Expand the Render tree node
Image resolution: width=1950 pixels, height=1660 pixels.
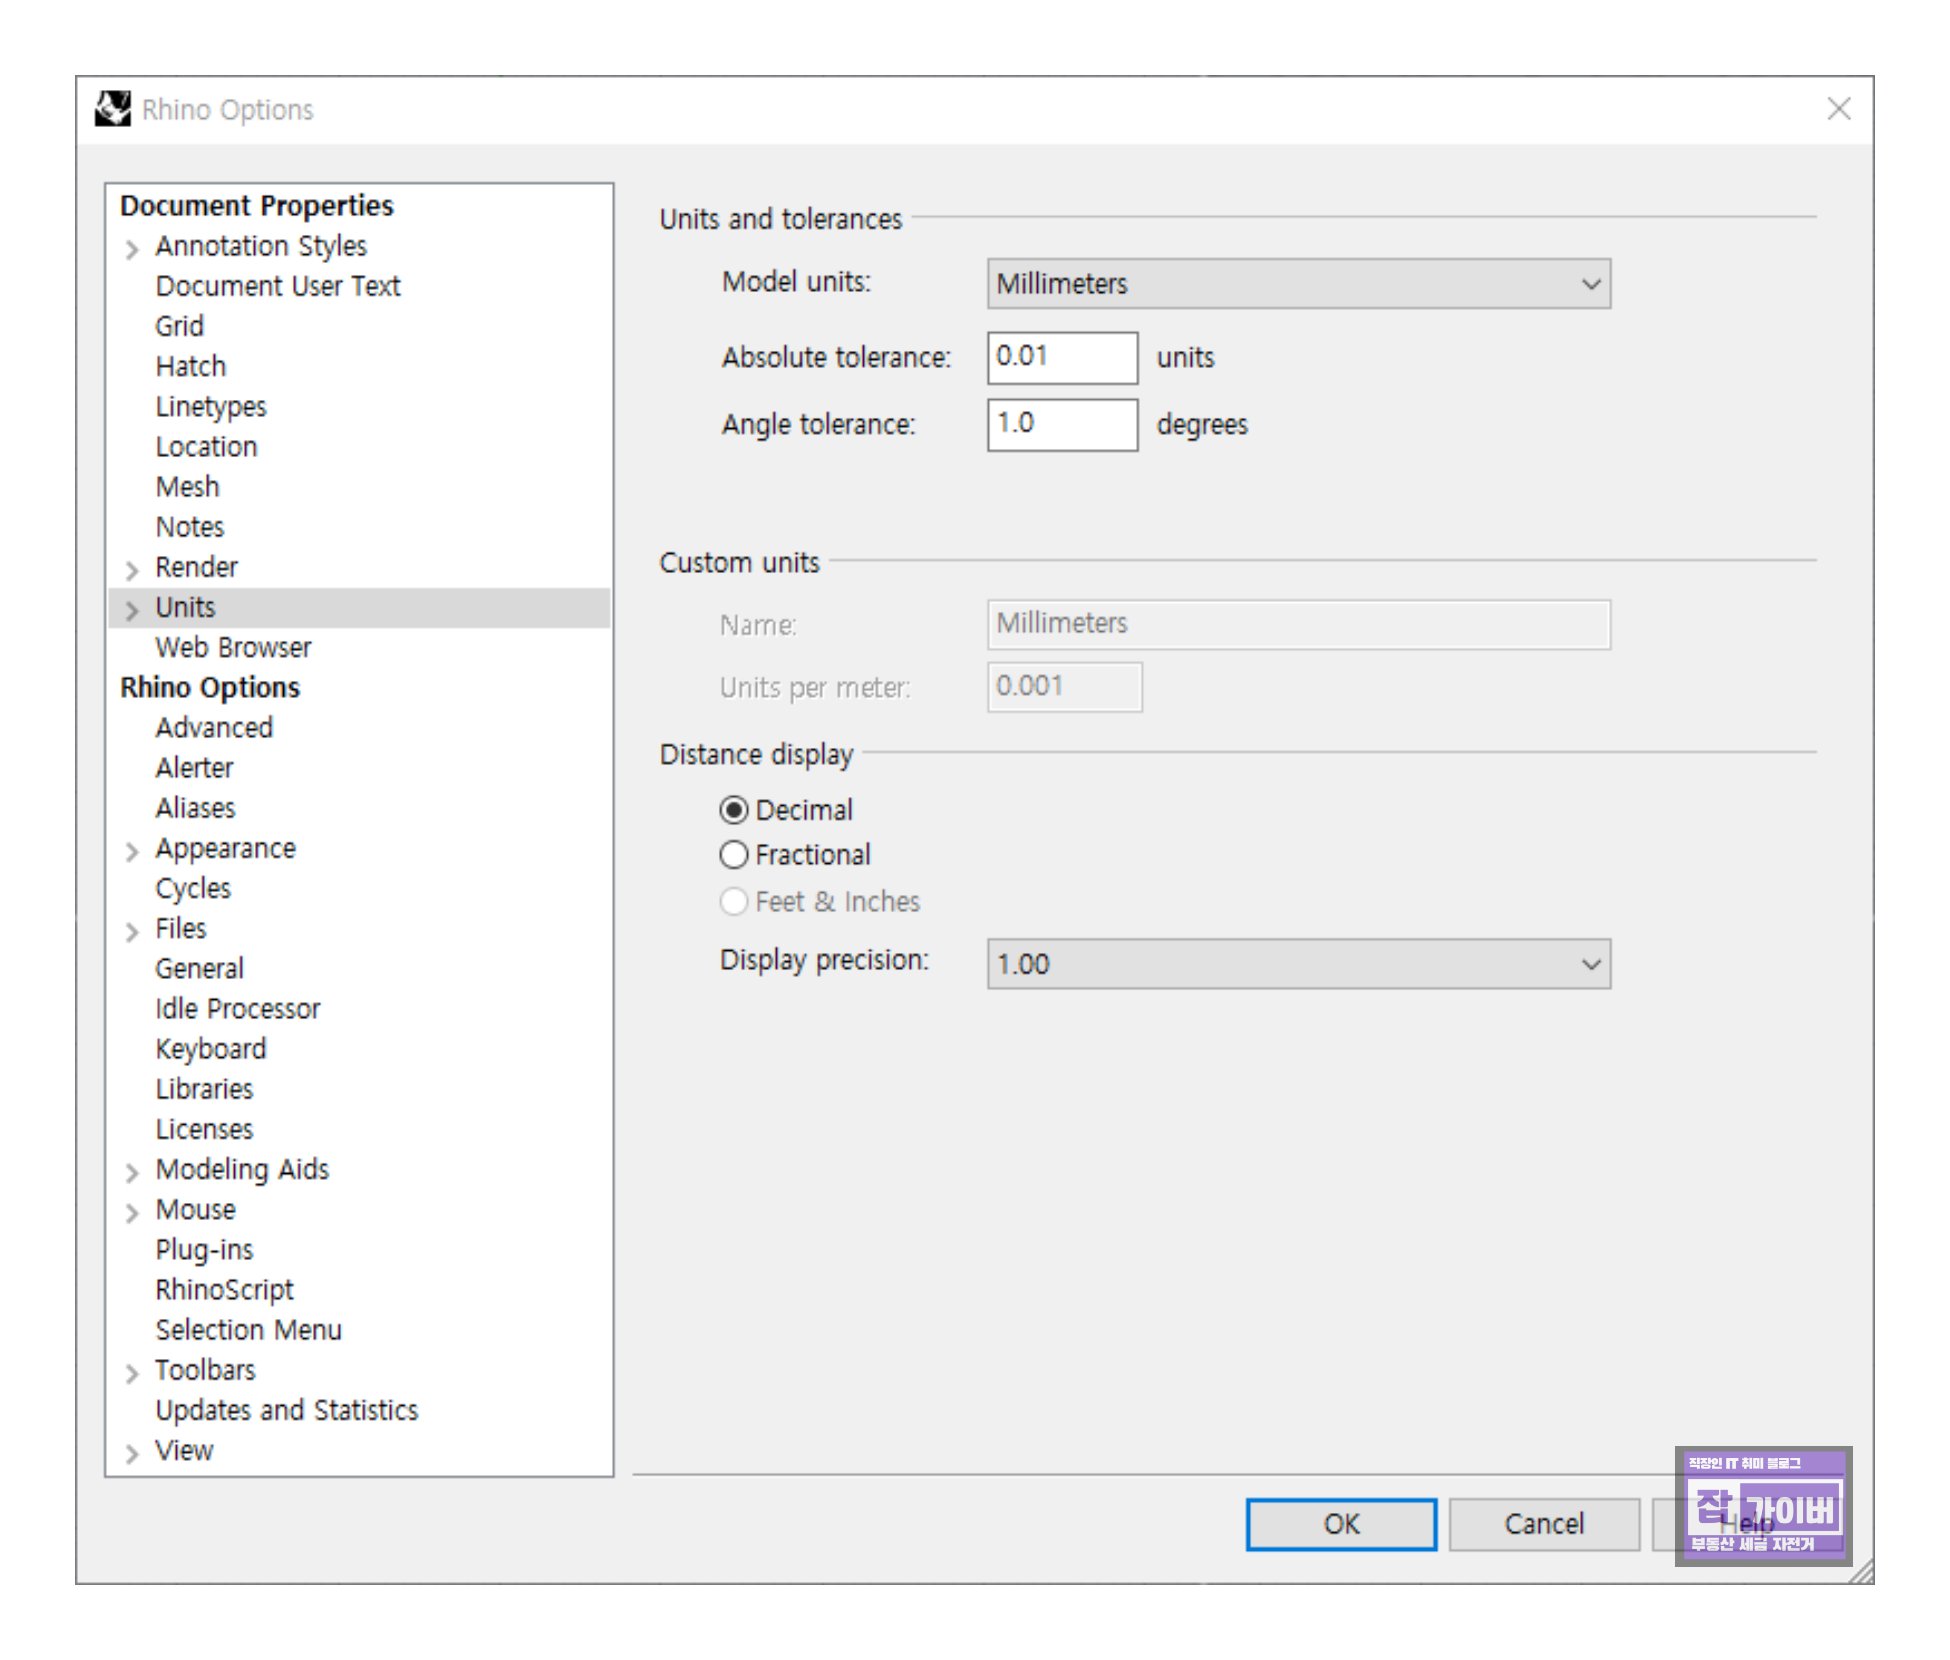[x=132, y=569]
